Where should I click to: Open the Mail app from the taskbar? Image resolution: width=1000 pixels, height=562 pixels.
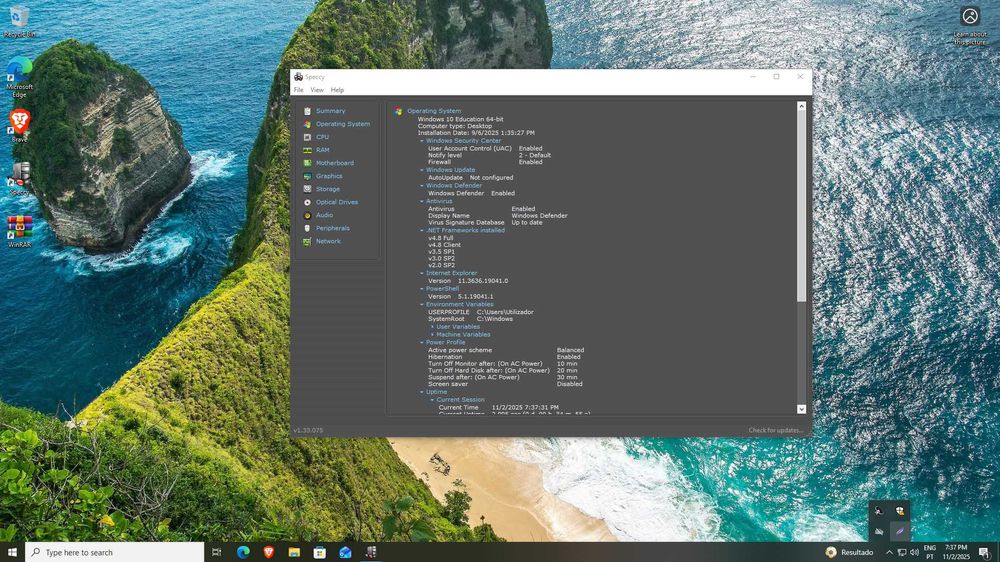point(345,552)
